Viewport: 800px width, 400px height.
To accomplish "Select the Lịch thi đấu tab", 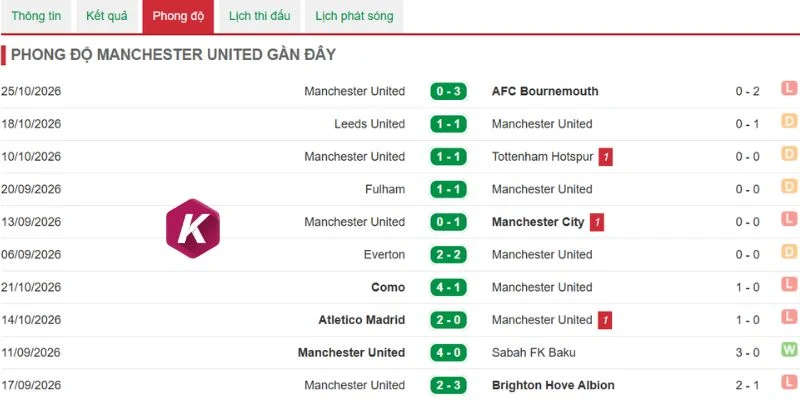I will tap(259, 16).
